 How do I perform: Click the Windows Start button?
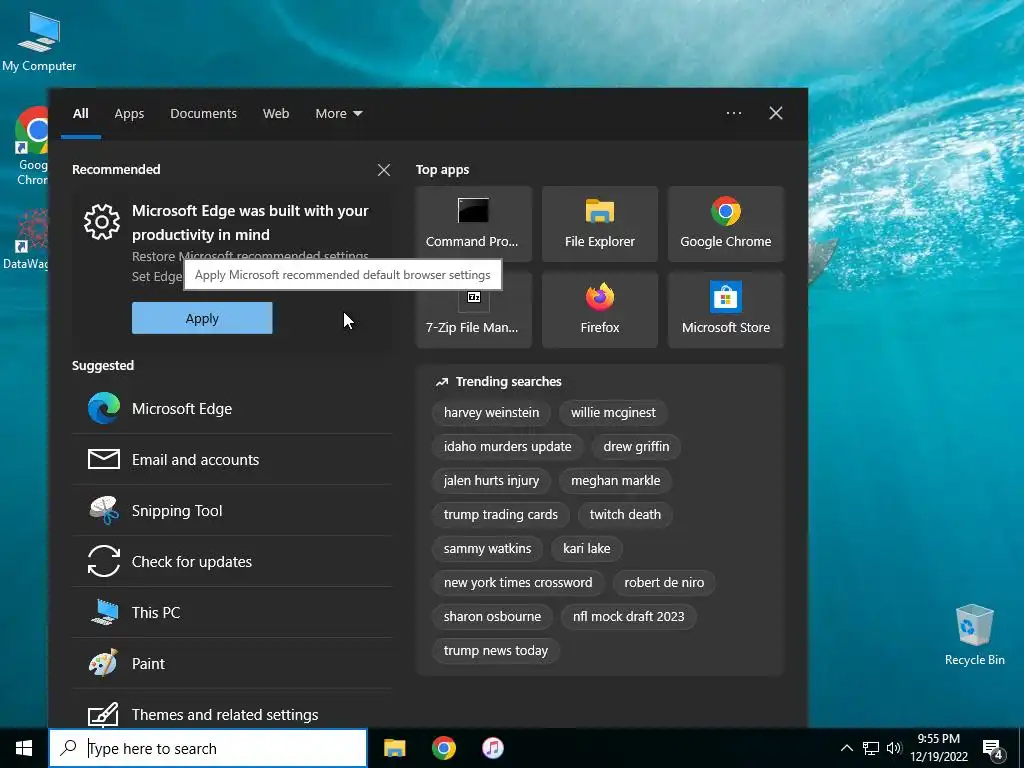pos(24,748)
